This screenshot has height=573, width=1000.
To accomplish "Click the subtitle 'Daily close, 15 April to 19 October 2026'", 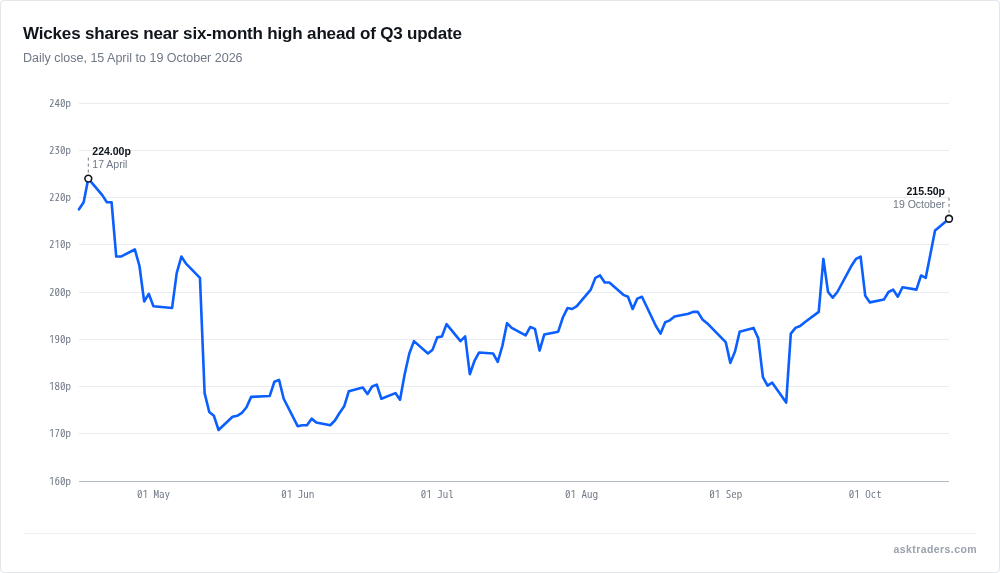I will point(133,58).
